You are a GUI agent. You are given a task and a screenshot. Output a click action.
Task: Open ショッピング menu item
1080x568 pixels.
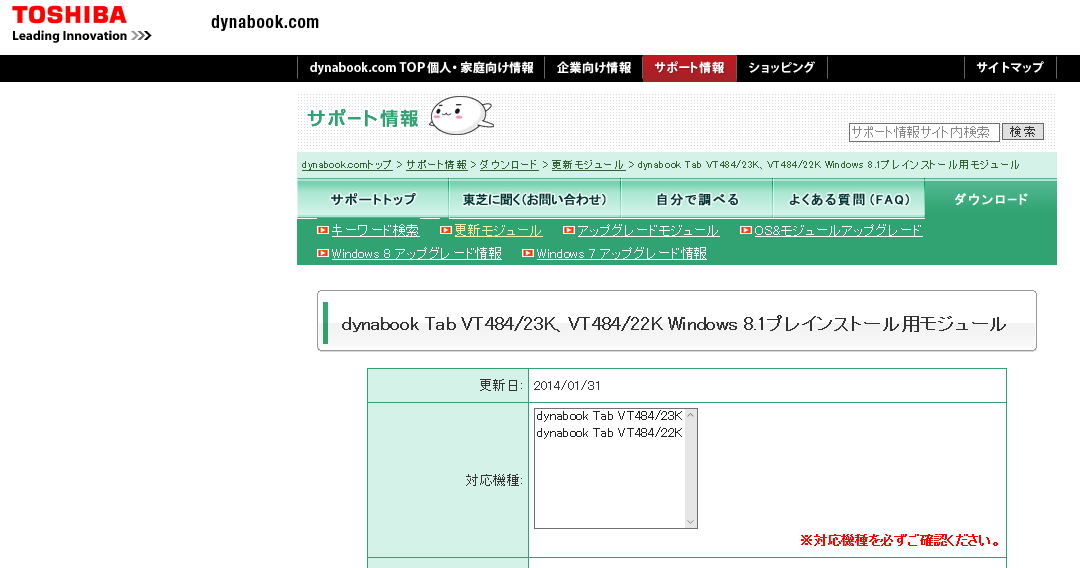point(782,68)
